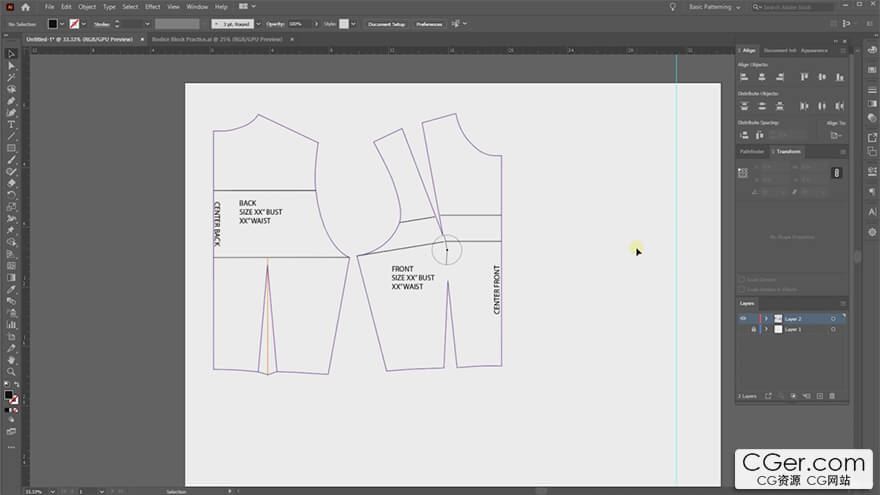
Task: Expand Layer 2 contents arrow
Action: point(766,318)
